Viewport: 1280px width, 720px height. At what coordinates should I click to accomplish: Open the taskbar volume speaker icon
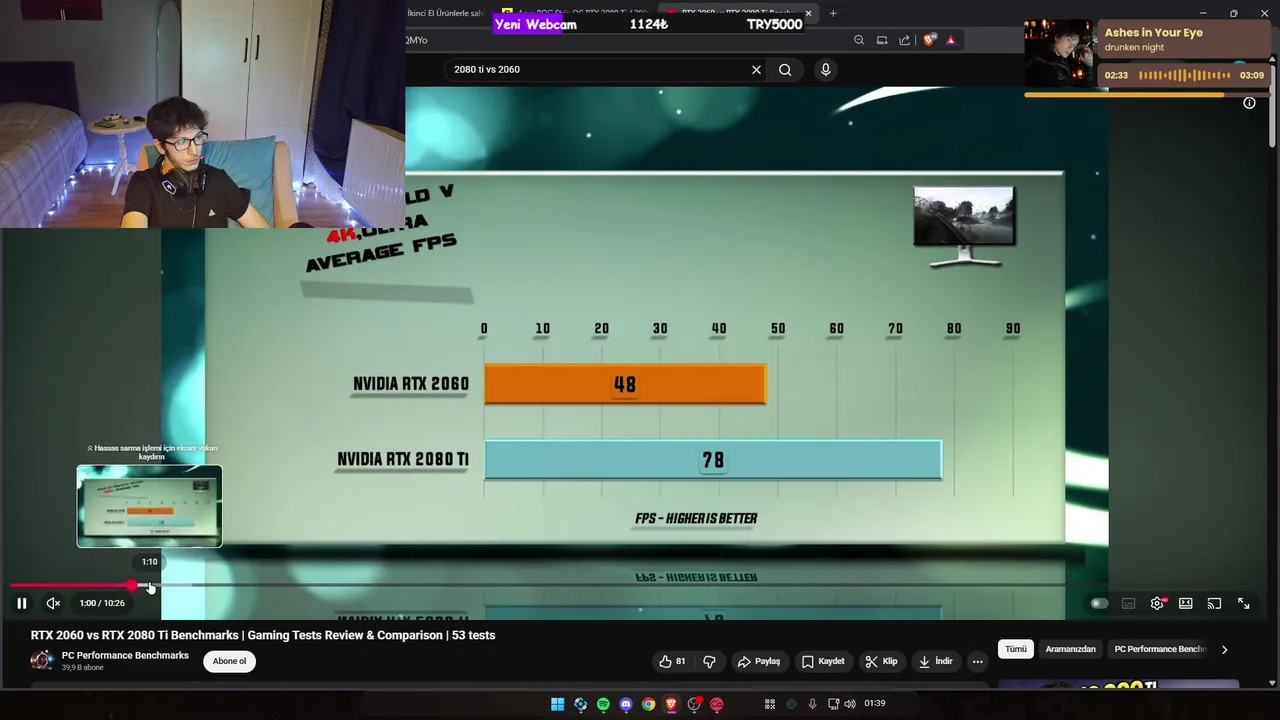click(850, 704)
